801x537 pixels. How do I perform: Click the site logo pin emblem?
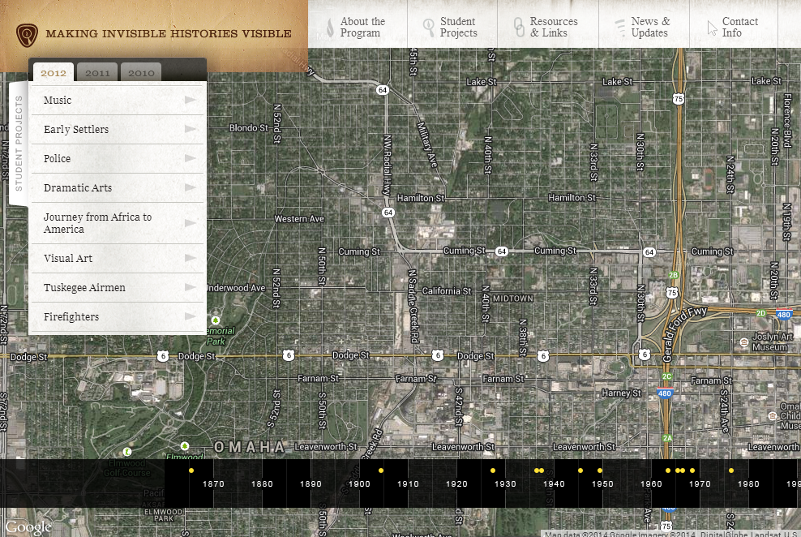tap(27, 35)
